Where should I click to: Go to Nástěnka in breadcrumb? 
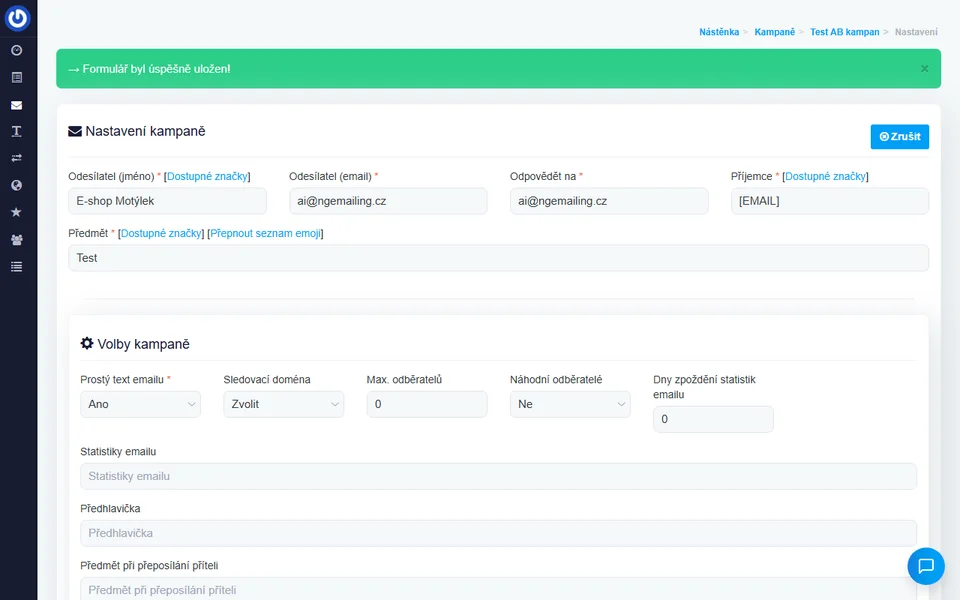[x=719, y=32]
